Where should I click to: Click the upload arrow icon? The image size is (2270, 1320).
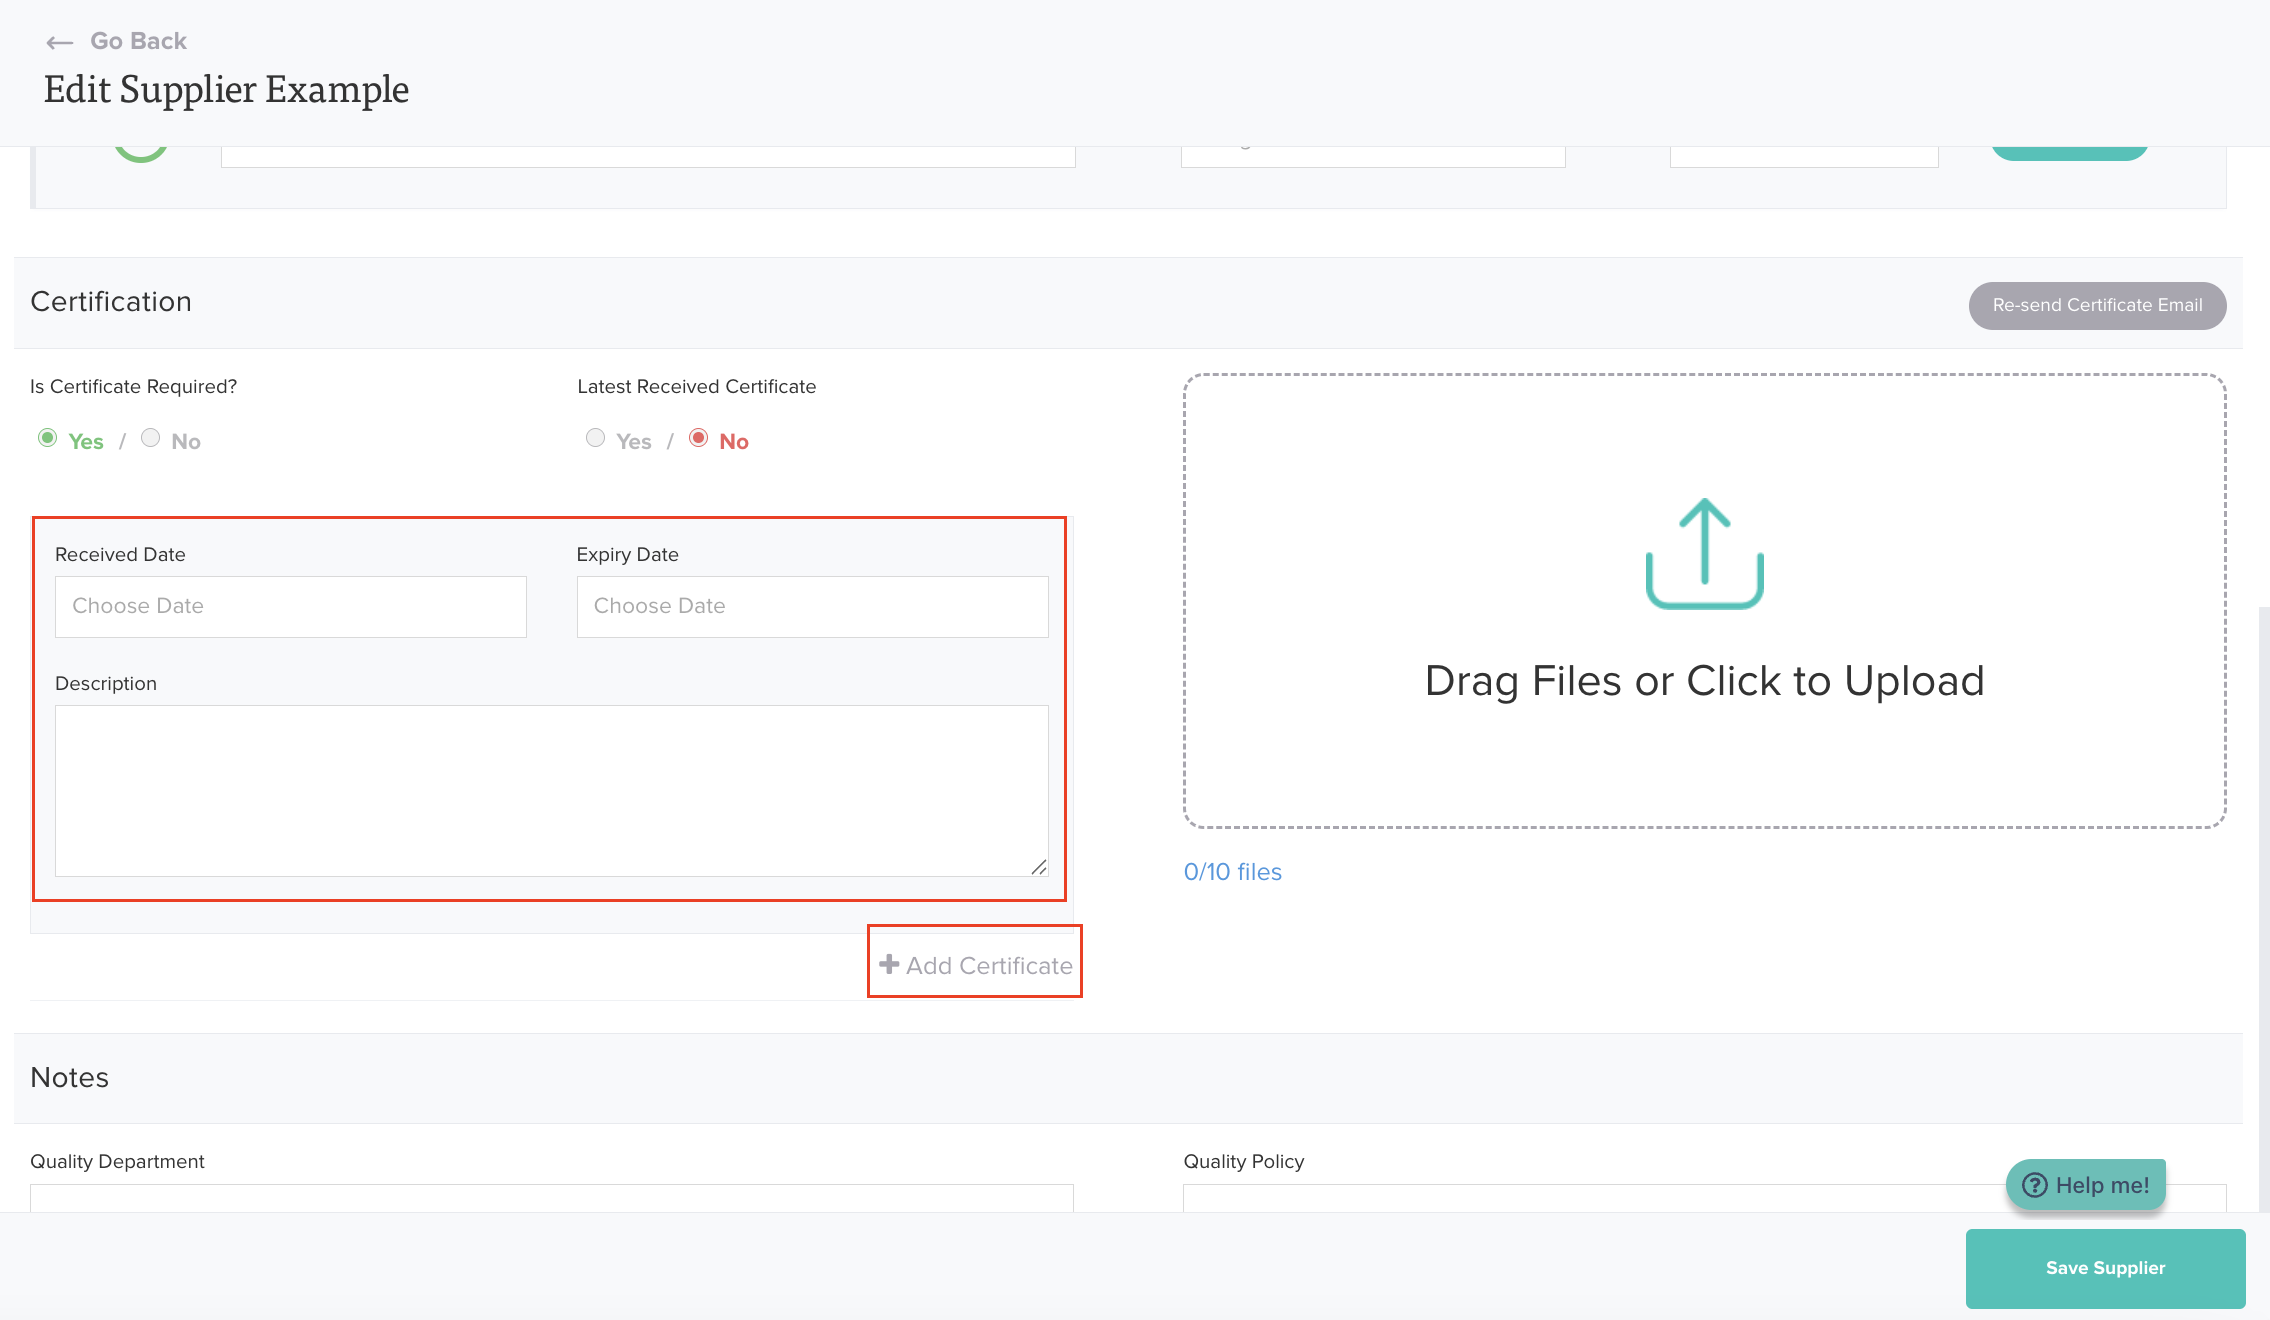(1704, 553)
